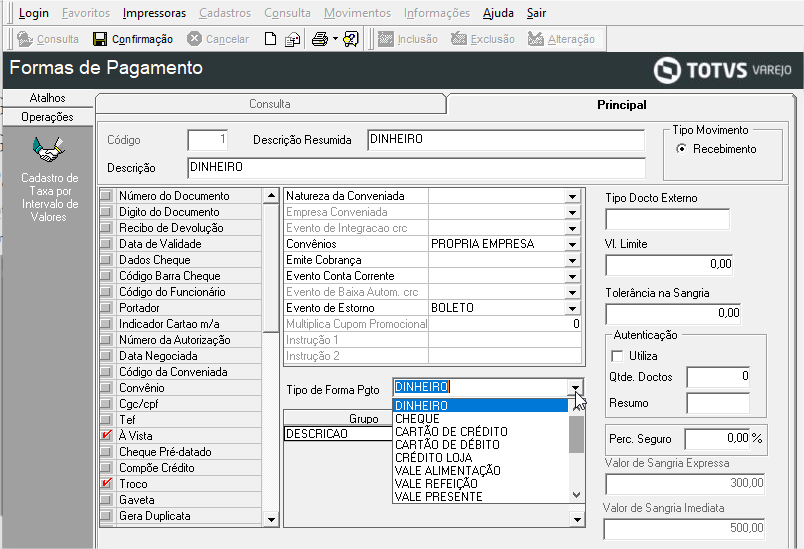Toggle the Tef checkbox
804x549 pixels.
coord(106,419)
